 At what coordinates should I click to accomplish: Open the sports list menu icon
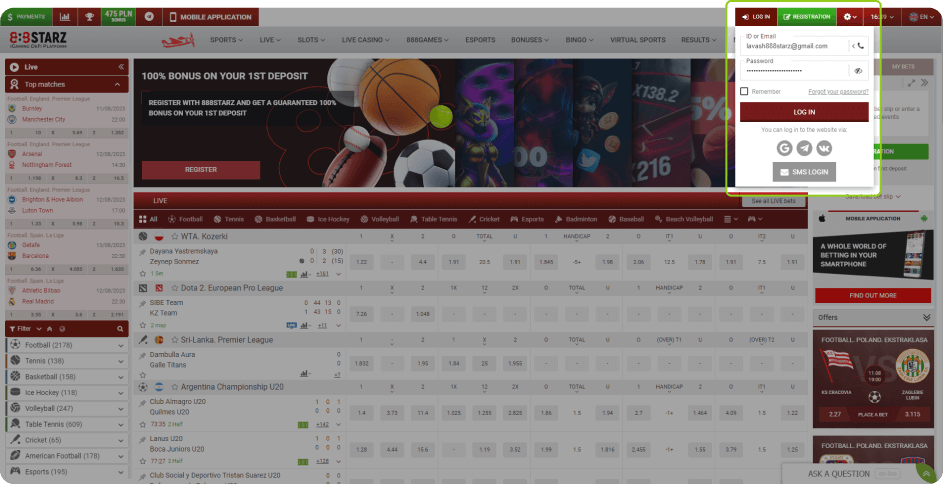click(731, 219)
